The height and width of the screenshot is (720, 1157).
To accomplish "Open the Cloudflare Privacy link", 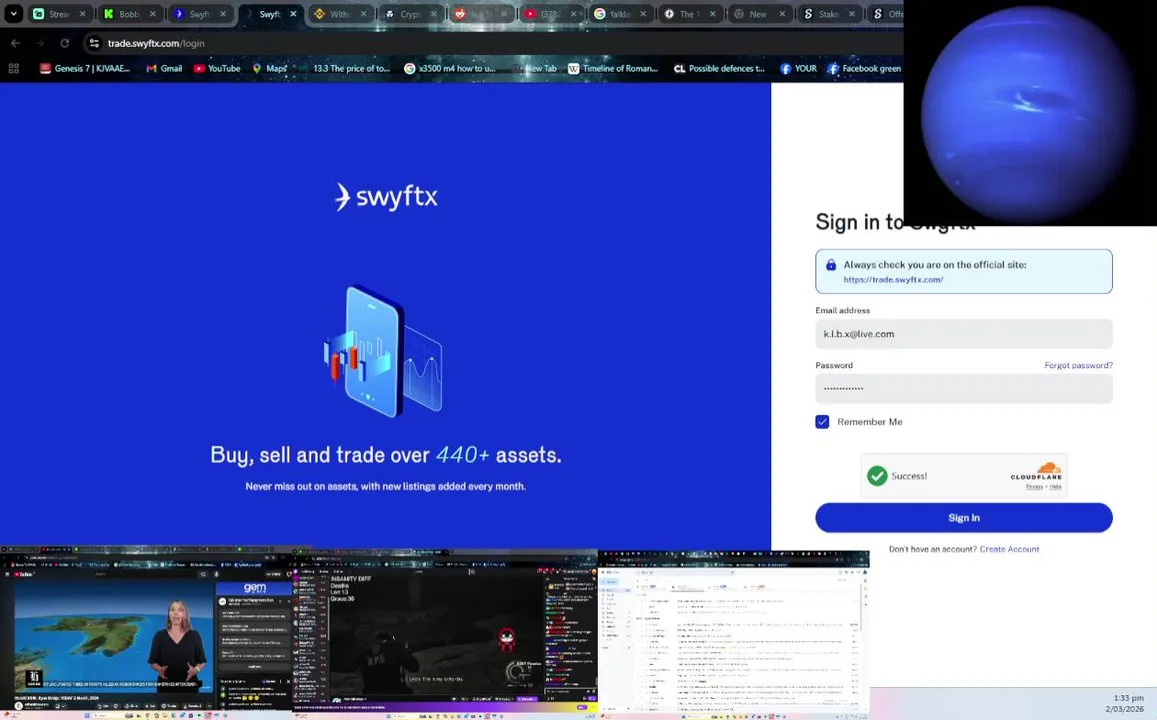I will coord(1034,487).
